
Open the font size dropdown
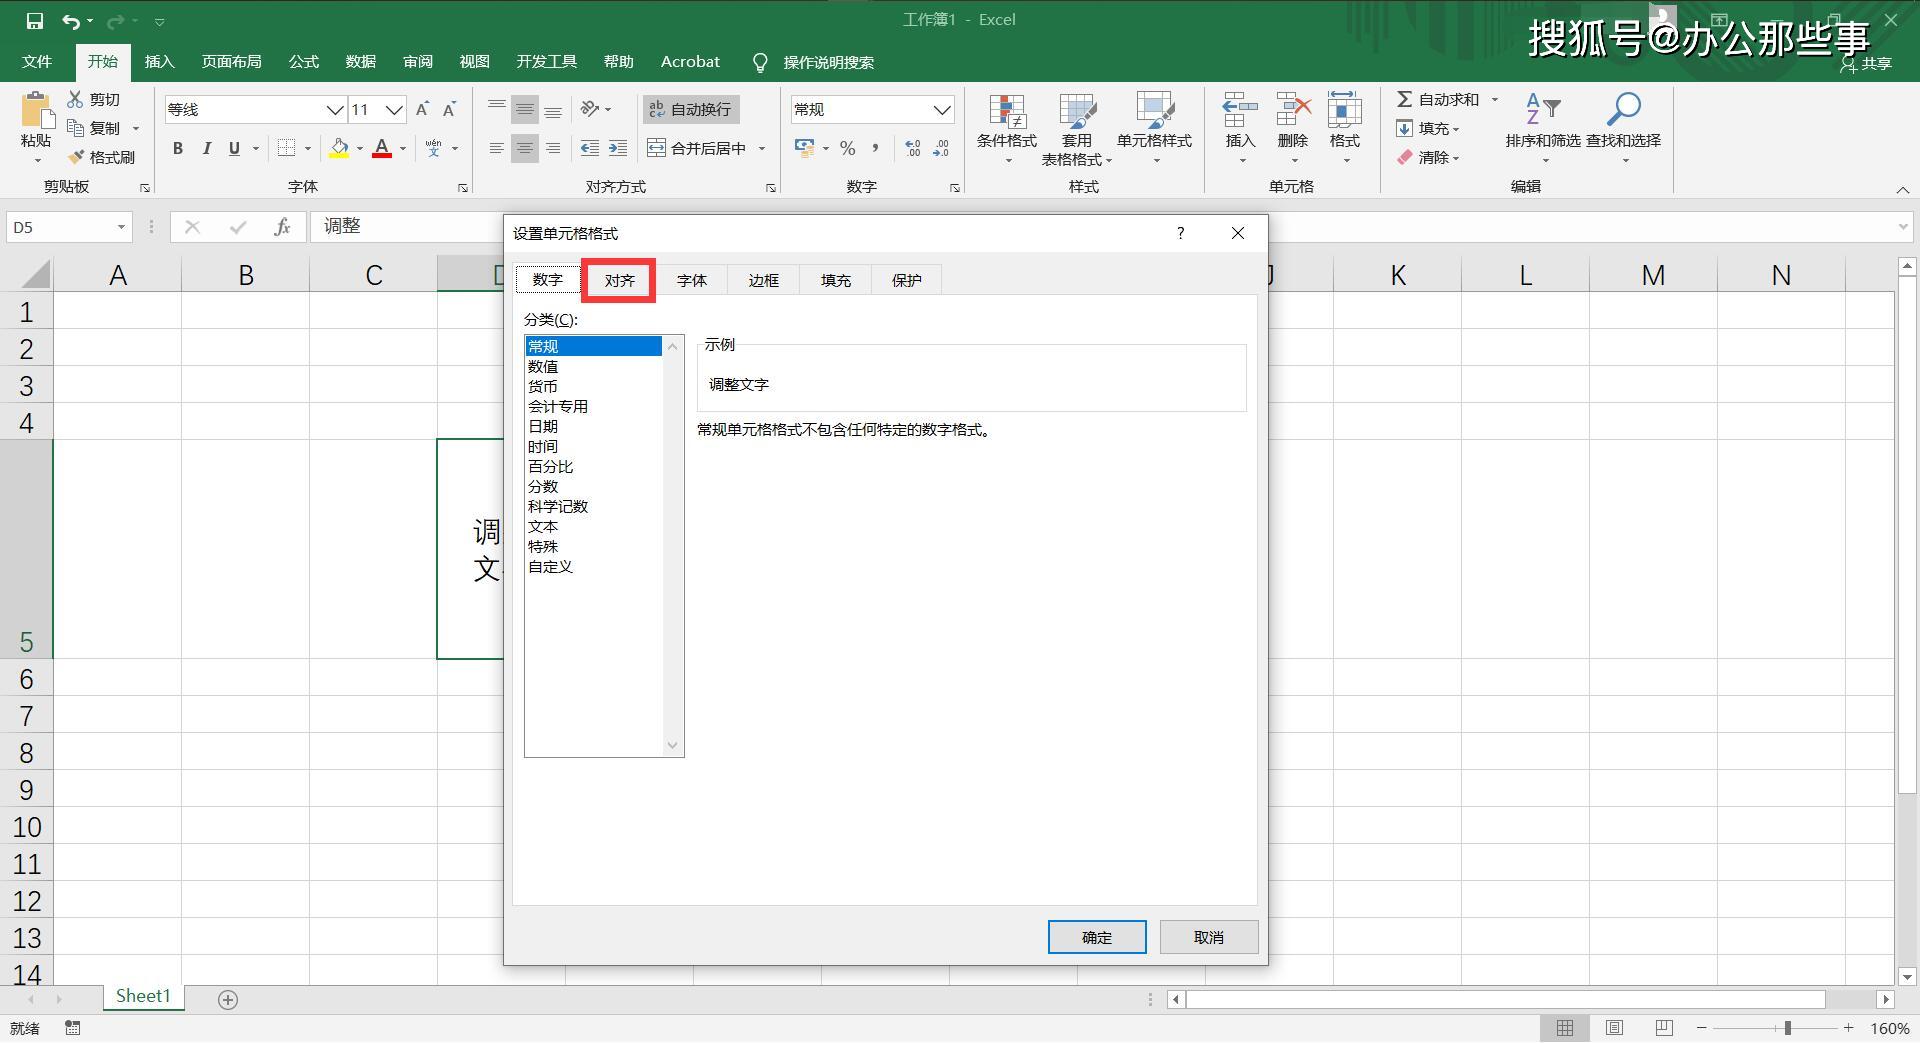coord(394,109)
